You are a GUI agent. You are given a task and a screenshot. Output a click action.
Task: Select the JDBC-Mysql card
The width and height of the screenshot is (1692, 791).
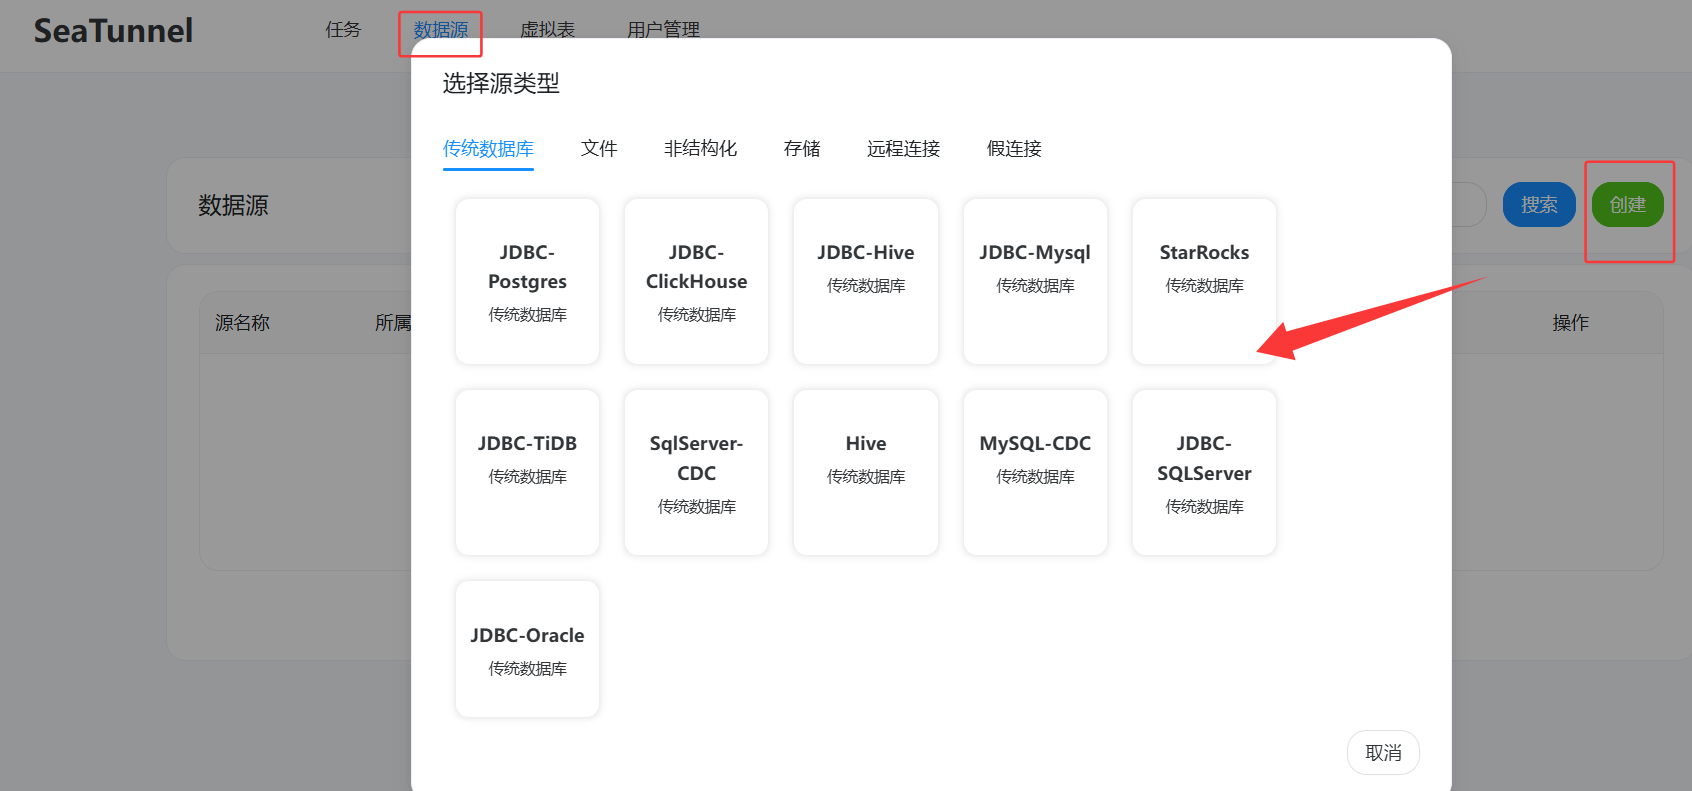click(x=1035, y=281)
